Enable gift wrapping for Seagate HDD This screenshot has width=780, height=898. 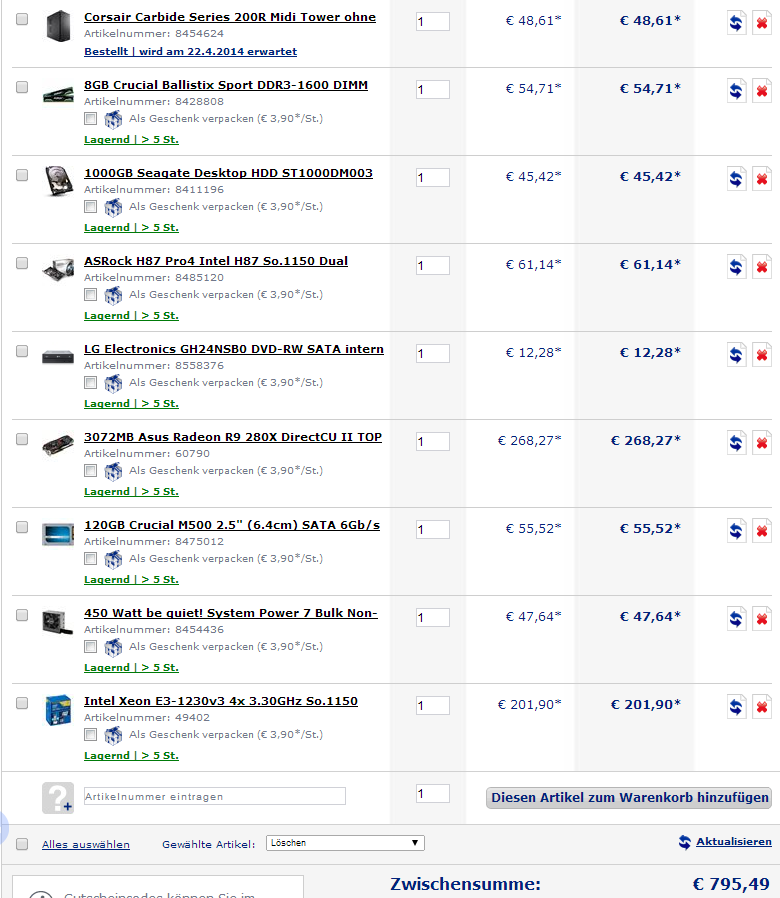pyautogui.click(x=90, y=206)
